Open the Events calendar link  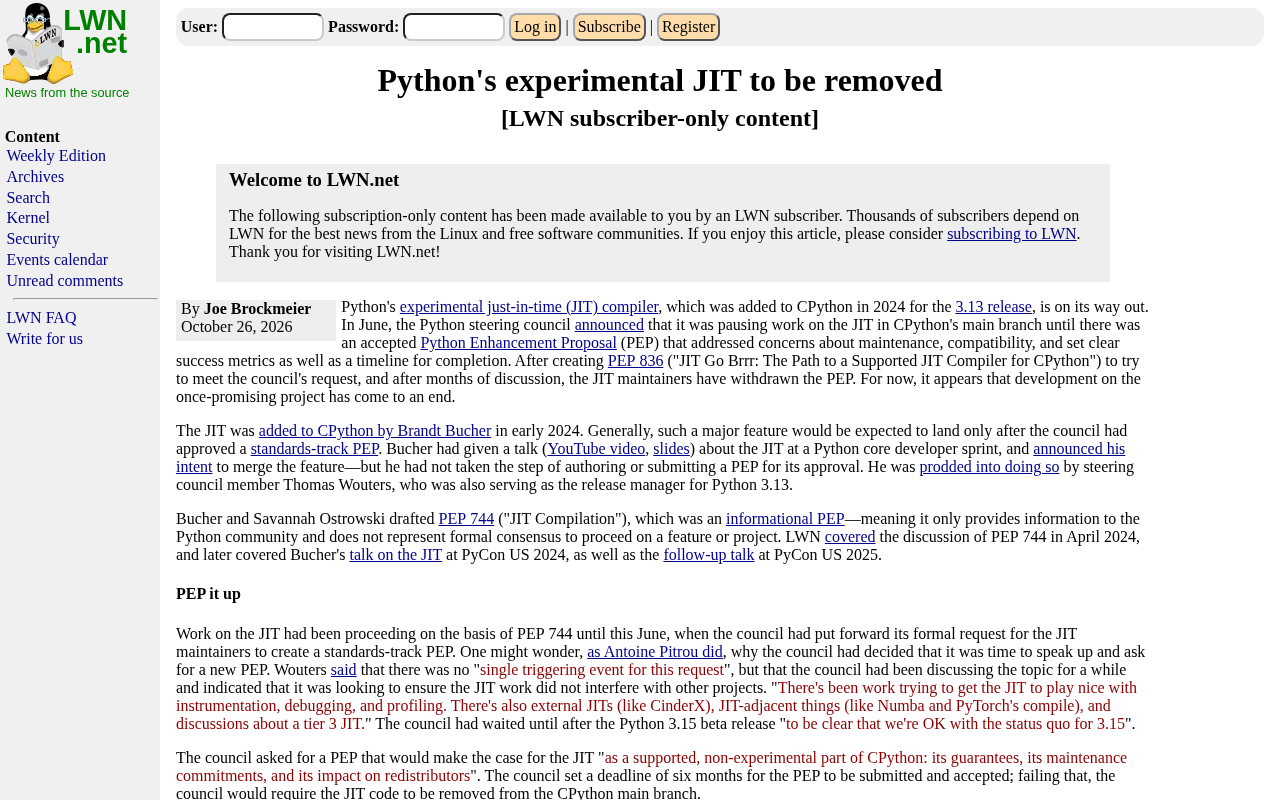(57, 260)
